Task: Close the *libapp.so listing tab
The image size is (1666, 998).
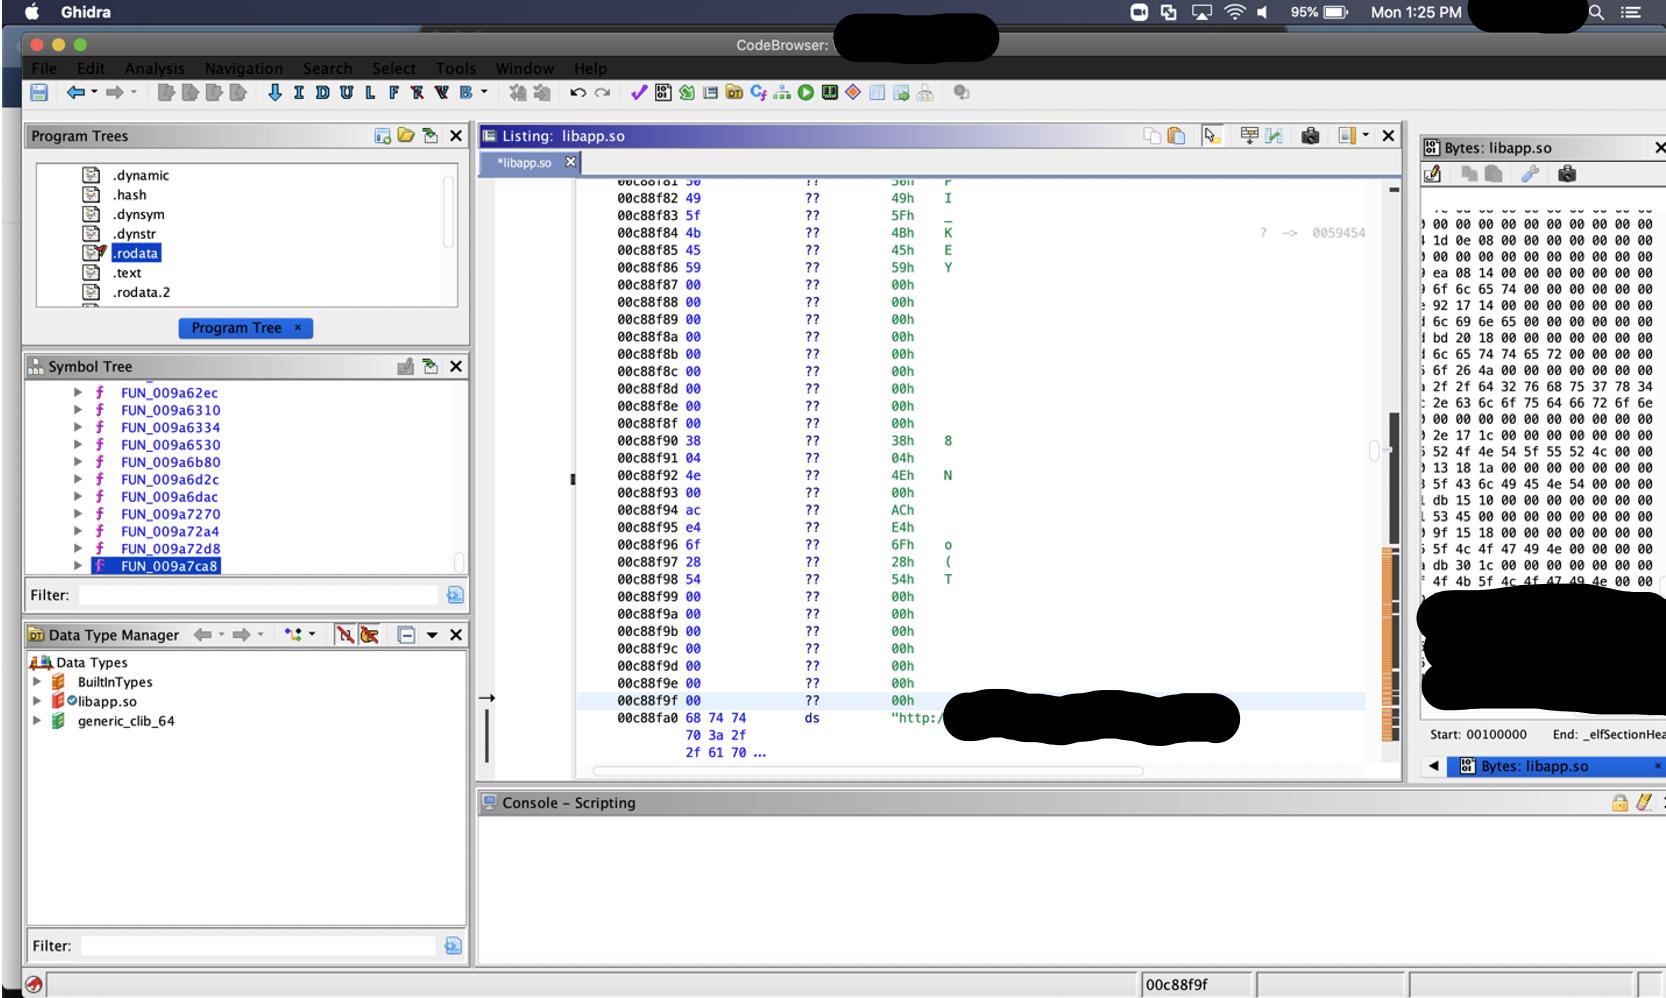Action: tap(571, 162)
